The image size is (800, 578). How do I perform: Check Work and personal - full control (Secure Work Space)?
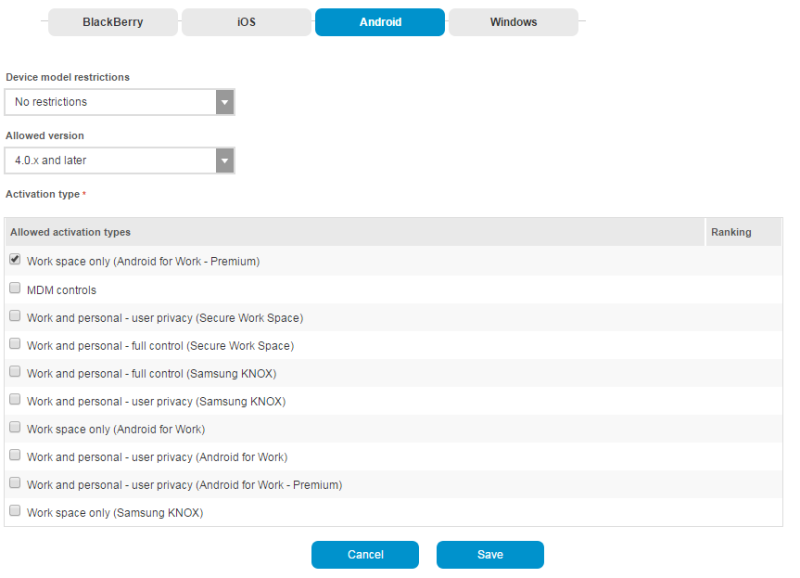point(15,344)
